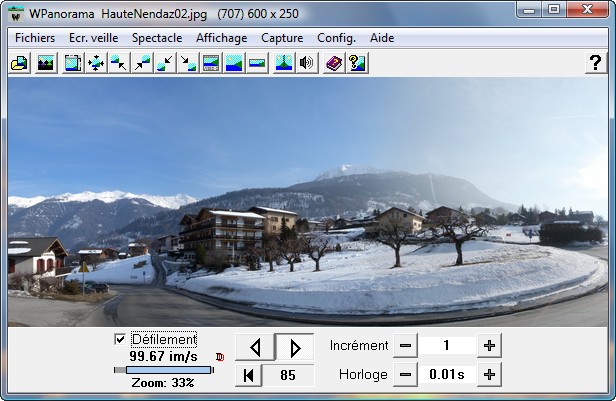Click the open file folder icon
Screen dimensions: 616x401
[19, 63]
